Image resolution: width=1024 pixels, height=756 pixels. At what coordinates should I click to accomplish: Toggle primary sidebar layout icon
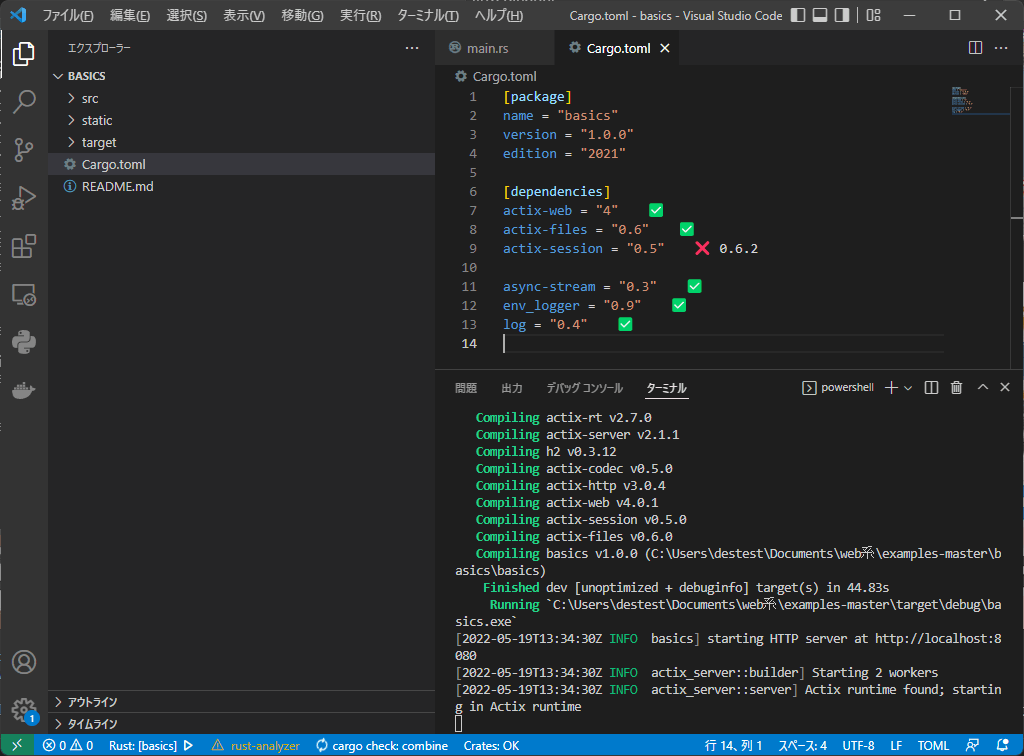click(x=798, y=15)
